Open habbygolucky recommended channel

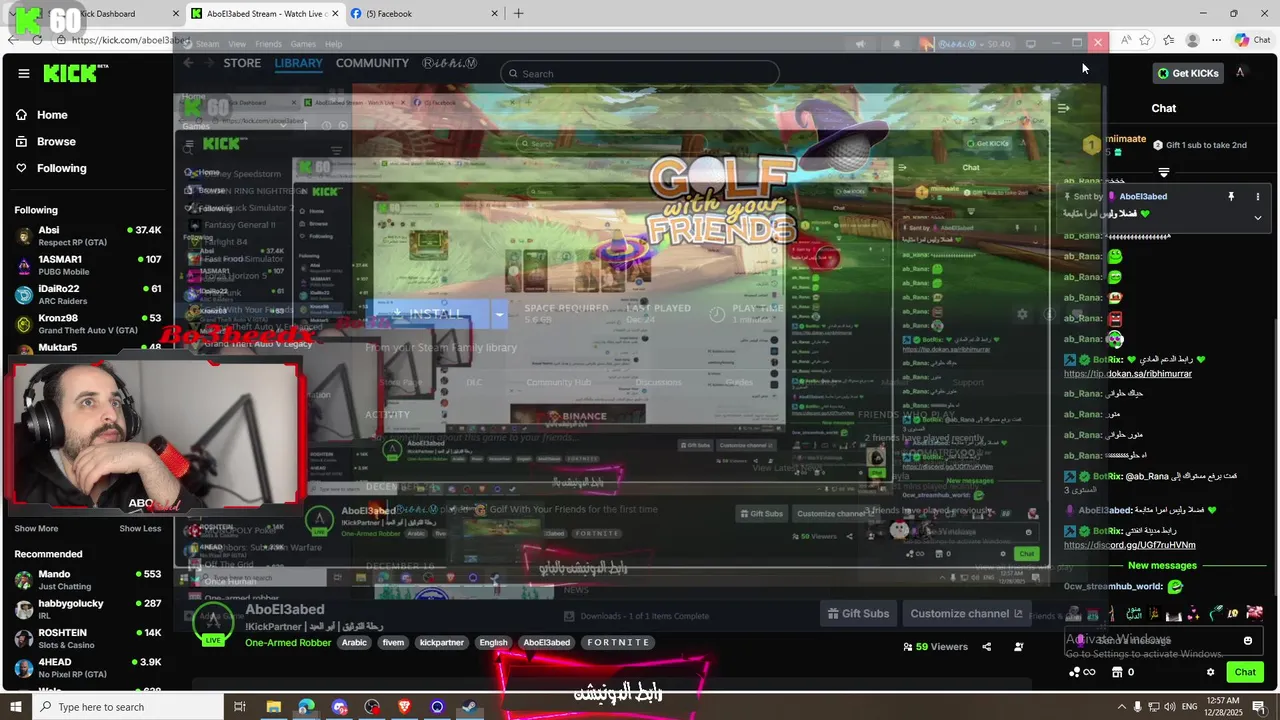click(x=87, y=609)
